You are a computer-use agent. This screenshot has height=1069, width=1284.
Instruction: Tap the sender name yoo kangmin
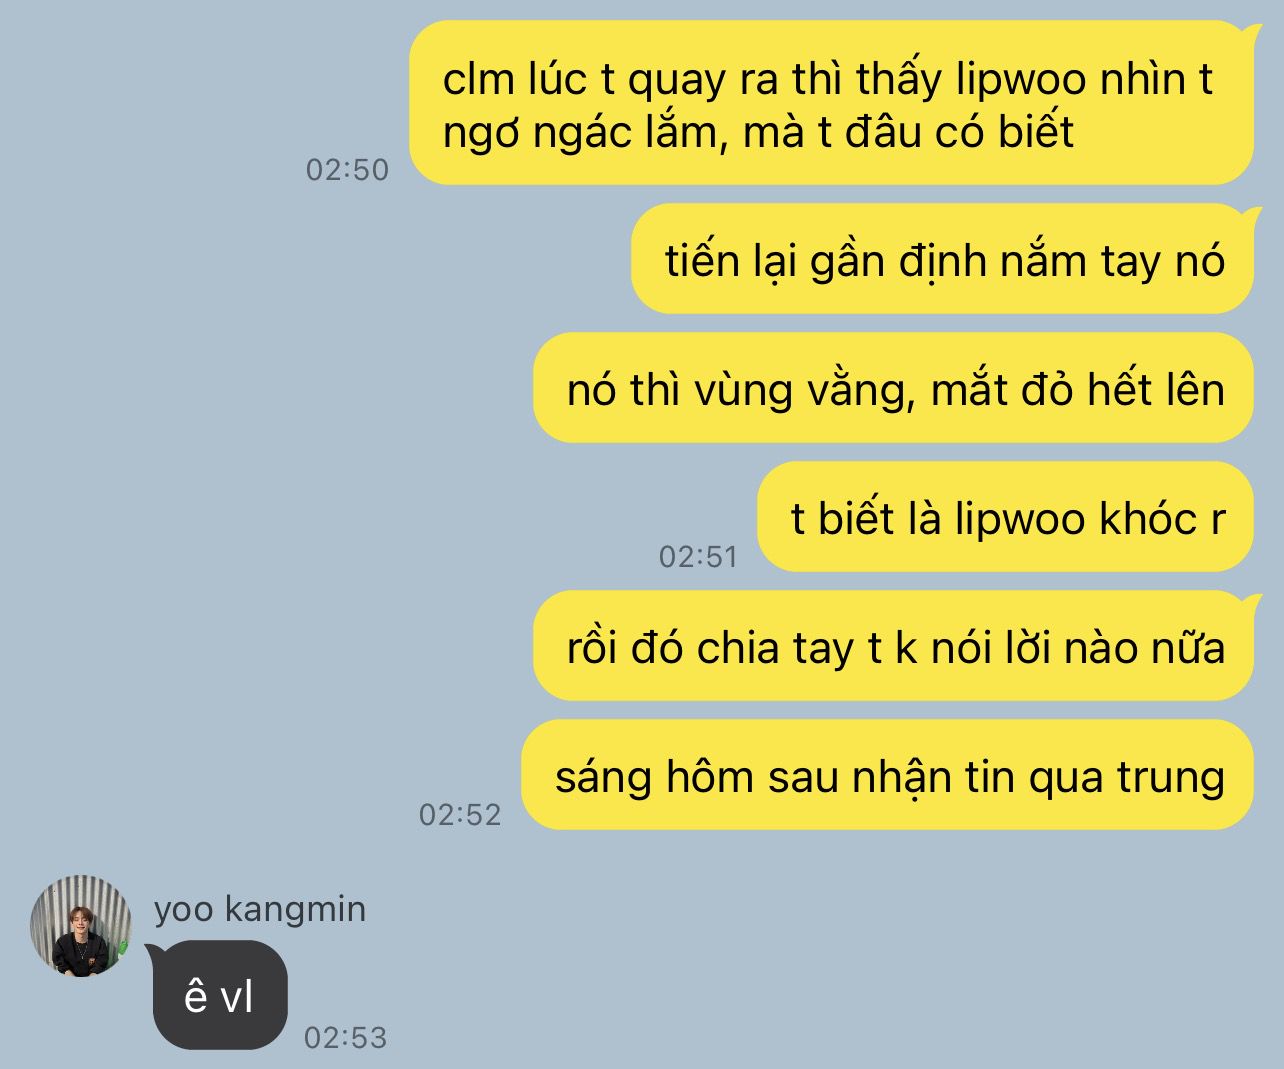point(260,909)
